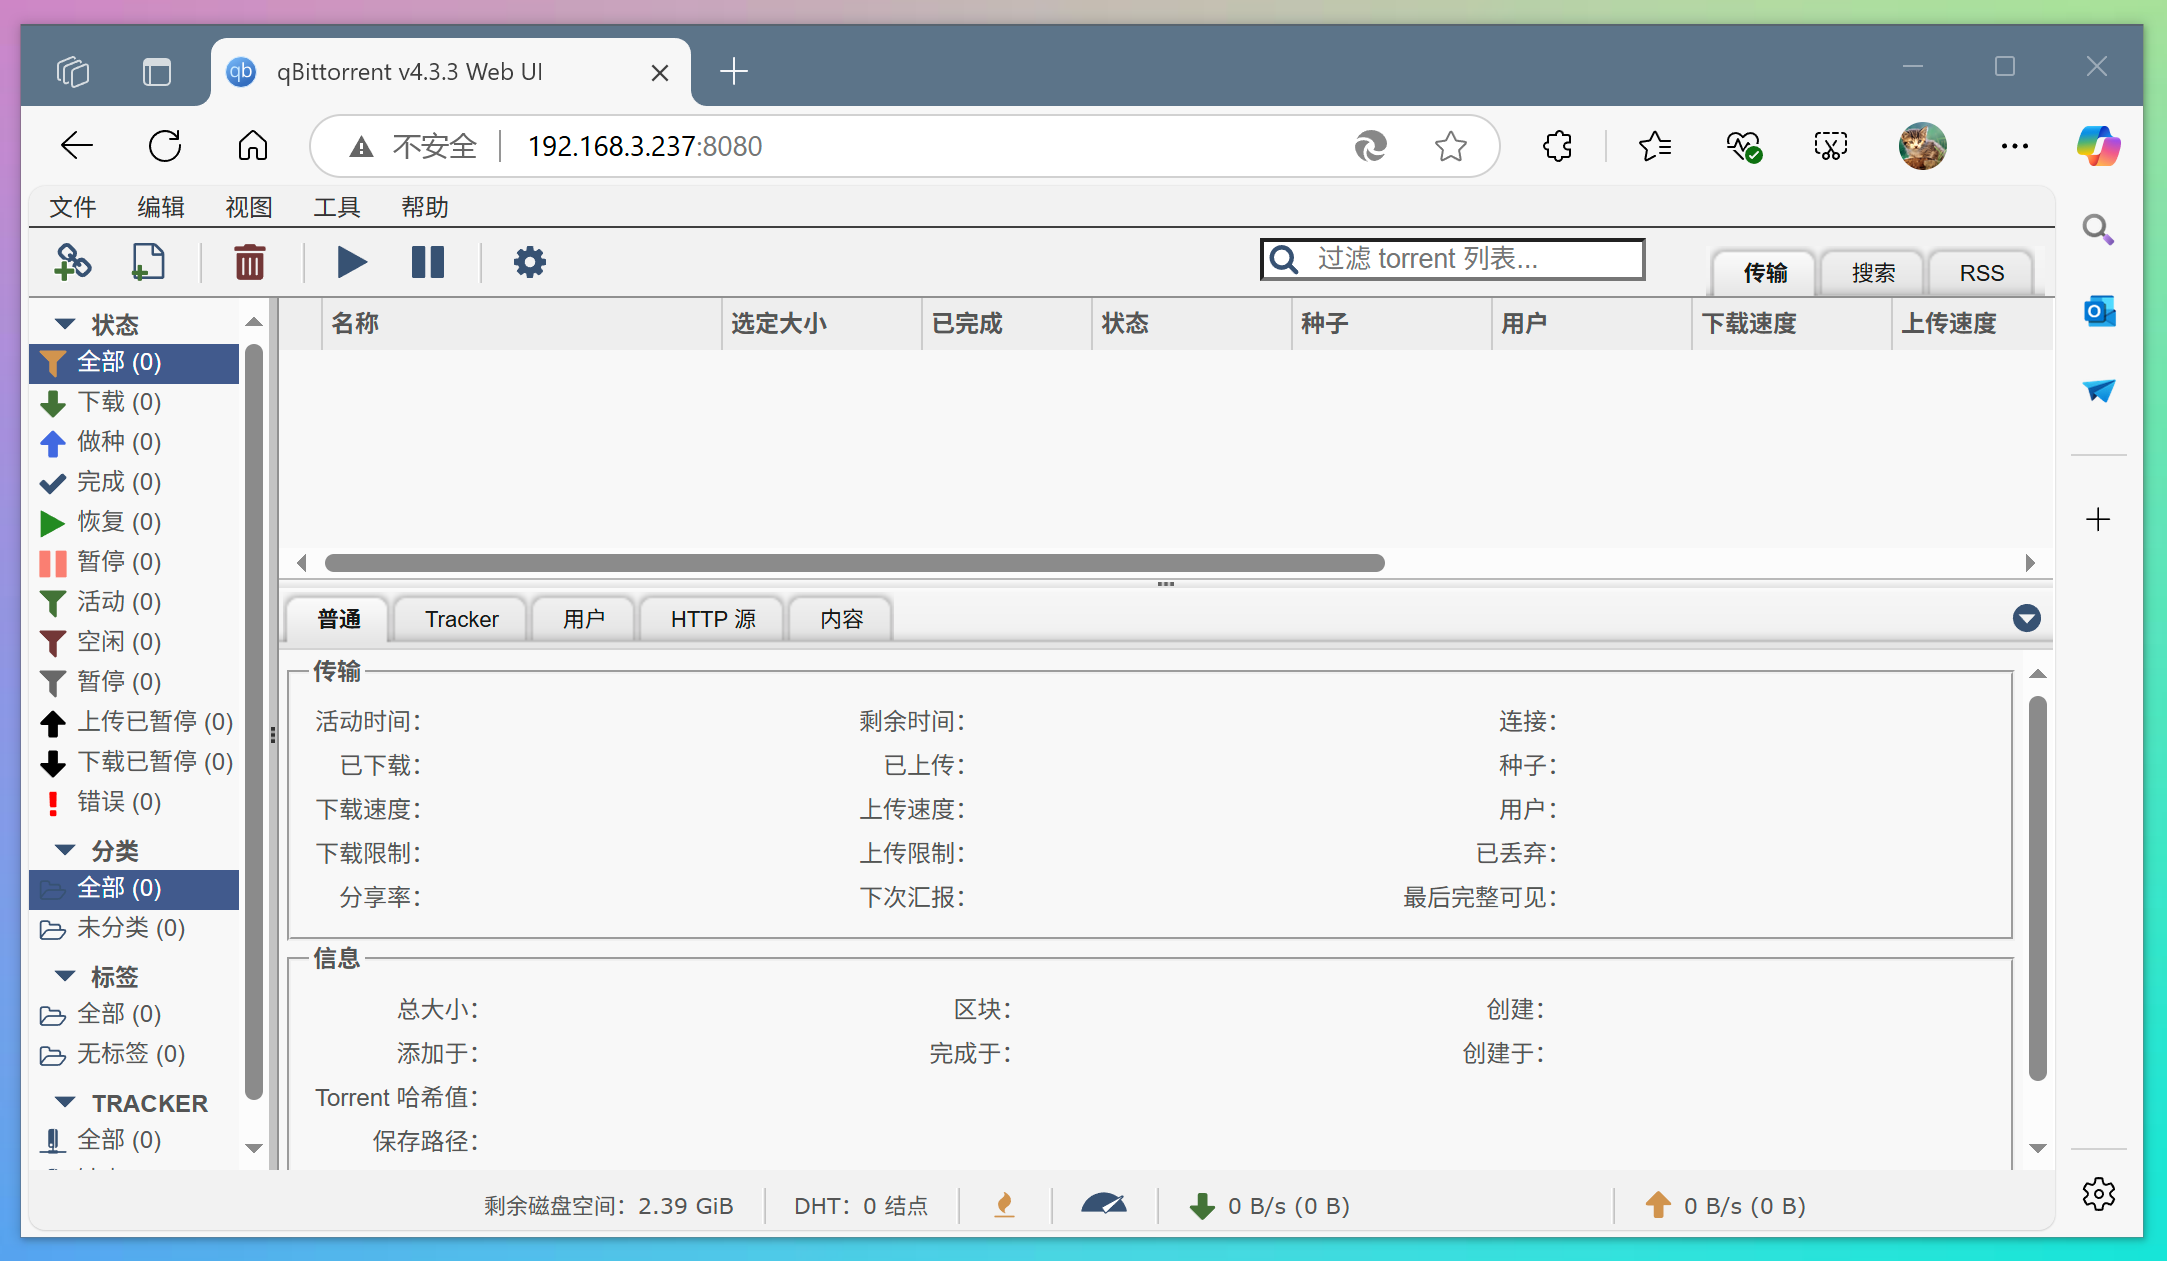Switch to the RSS tab
This screenshot has width=2167, height=1261.
pos(1981,271)
